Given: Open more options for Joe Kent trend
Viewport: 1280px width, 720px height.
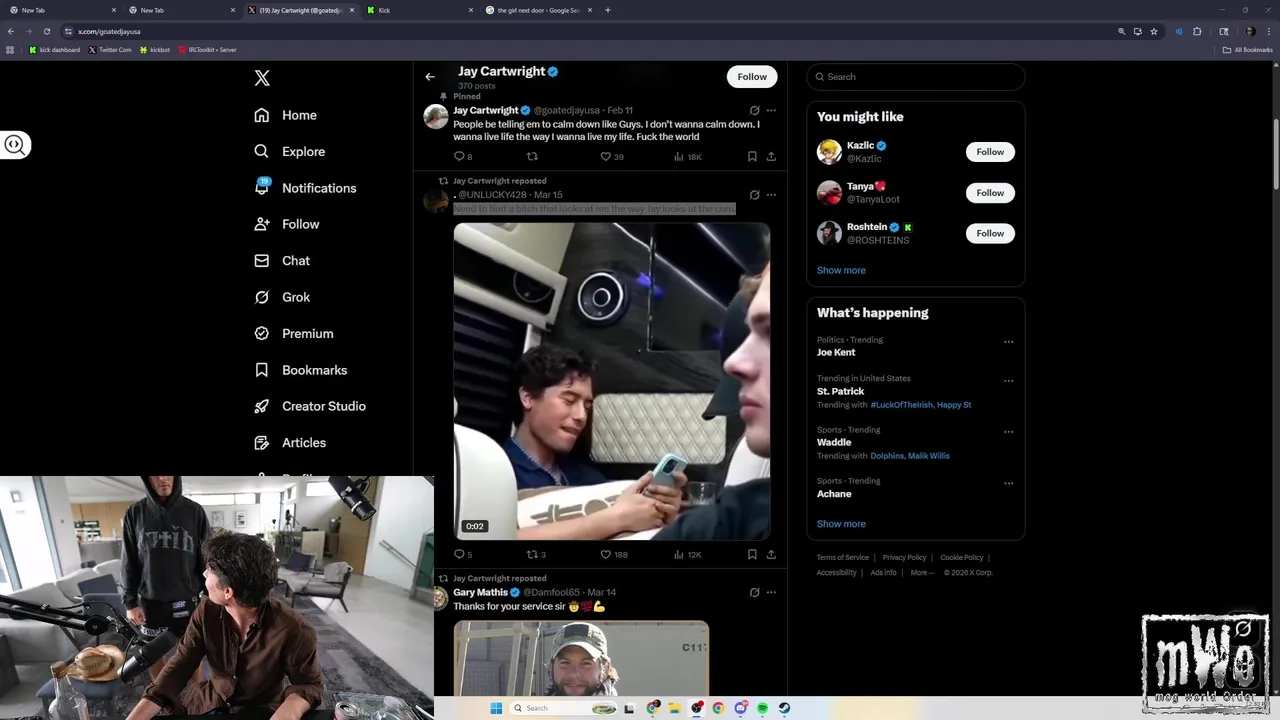Looking at the screenshot, I should [x=1008, y=342].
